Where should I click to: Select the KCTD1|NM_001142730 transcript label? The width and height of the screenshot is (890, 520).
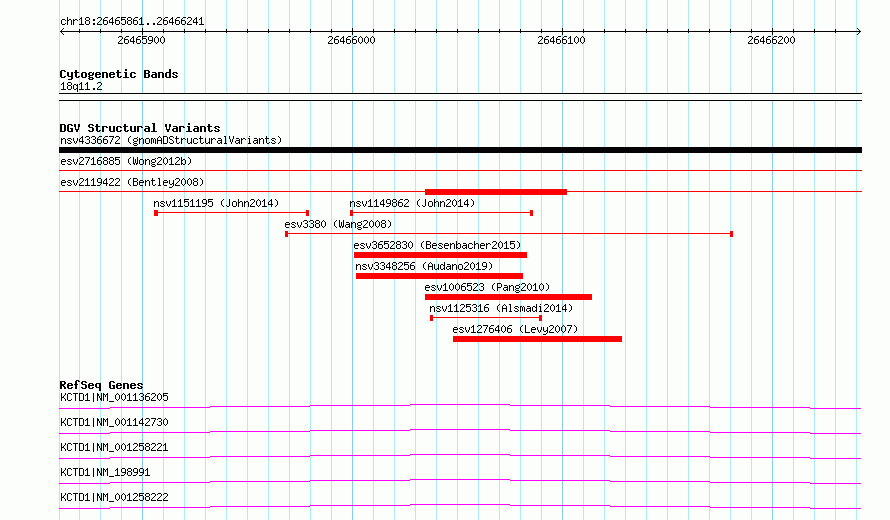(x=114, y=422)
